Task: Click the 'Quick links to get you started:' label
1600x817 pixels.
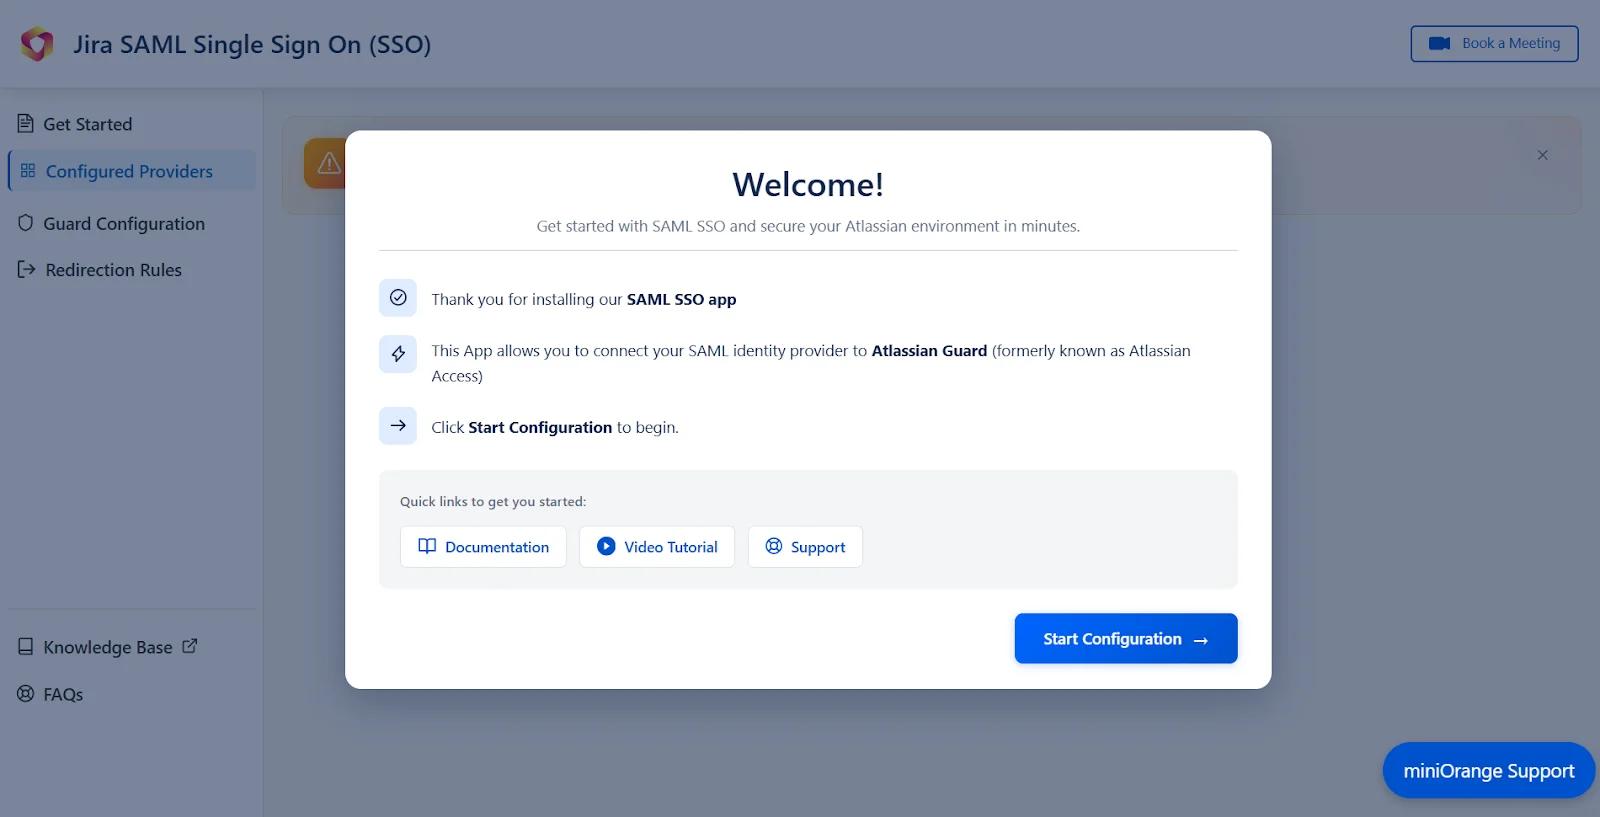Action: 493,502
